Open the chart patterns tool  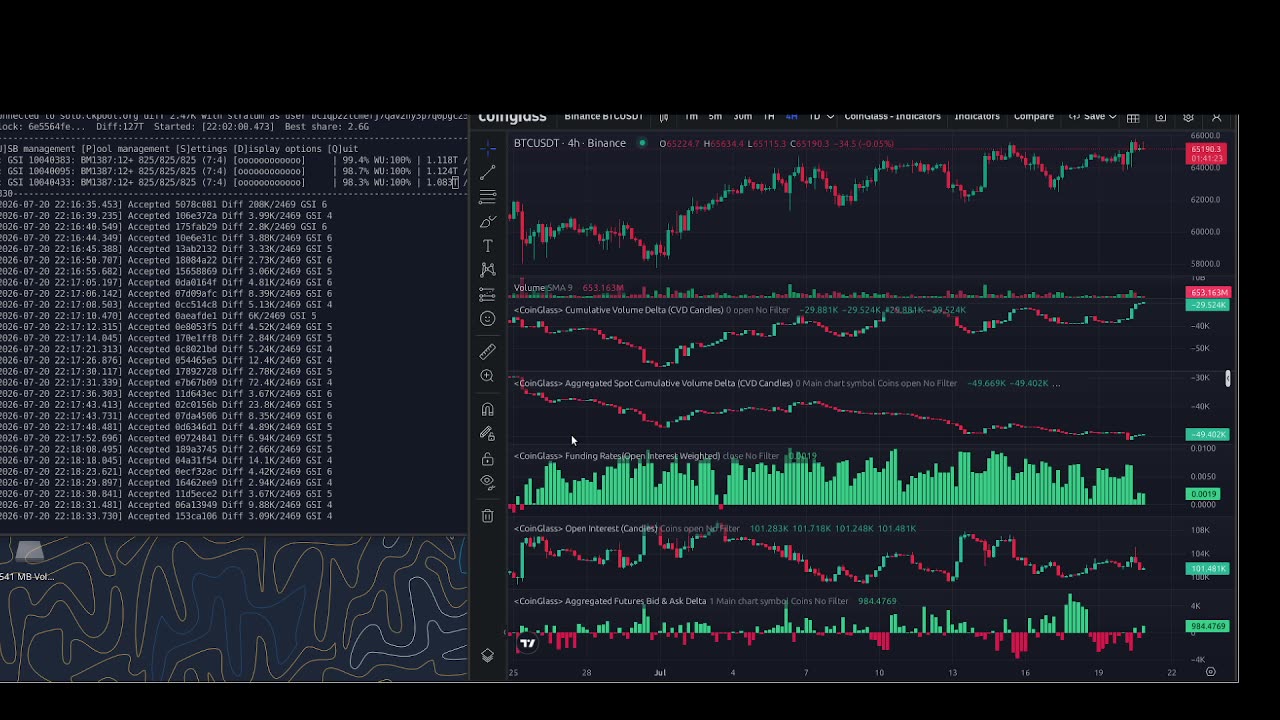point(487,270)
